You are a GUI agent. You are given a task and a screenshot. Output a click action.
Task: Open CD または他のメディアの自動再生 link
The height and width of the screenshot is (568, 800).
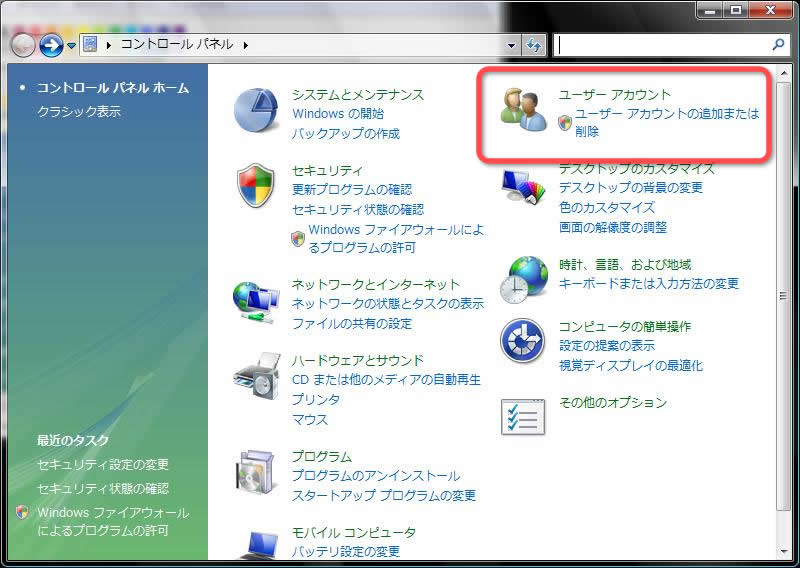pos(386,380)
